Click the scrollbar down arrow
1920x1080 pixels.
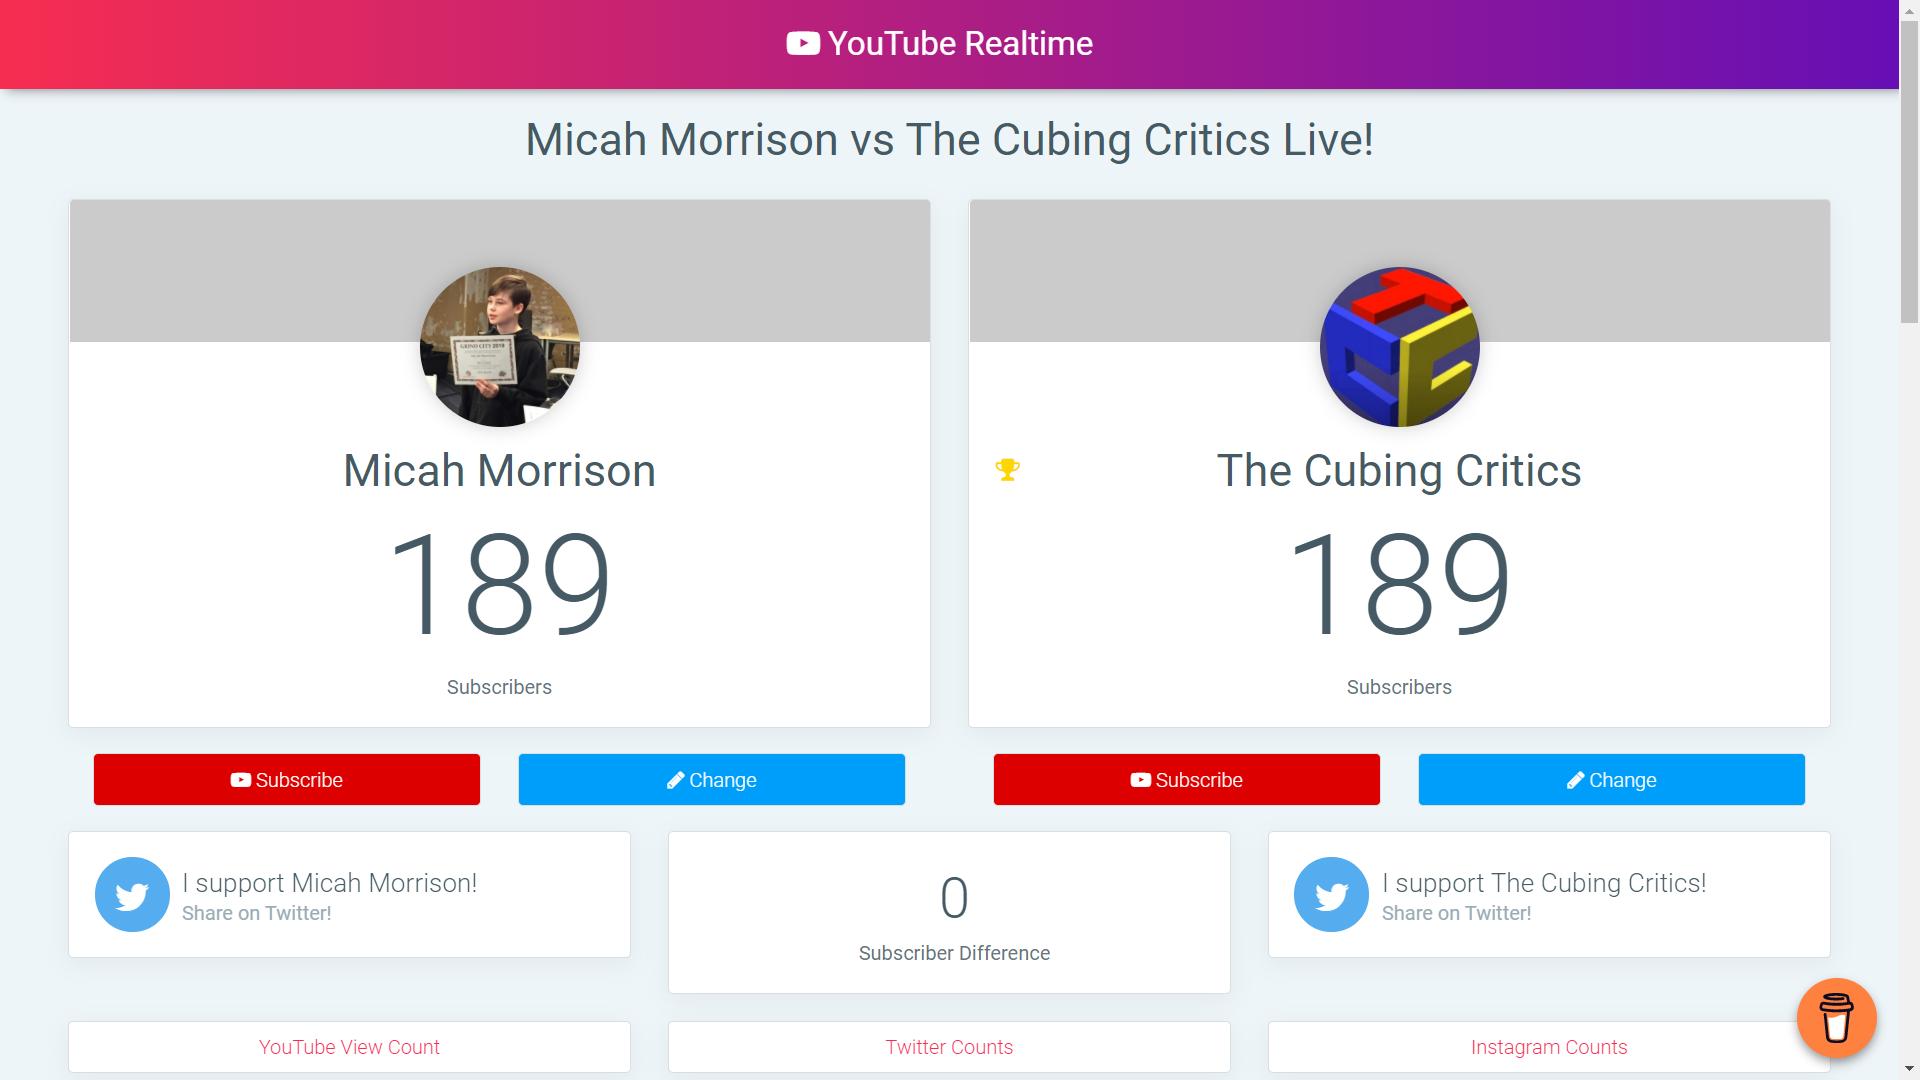(x=1909, y=1070)
